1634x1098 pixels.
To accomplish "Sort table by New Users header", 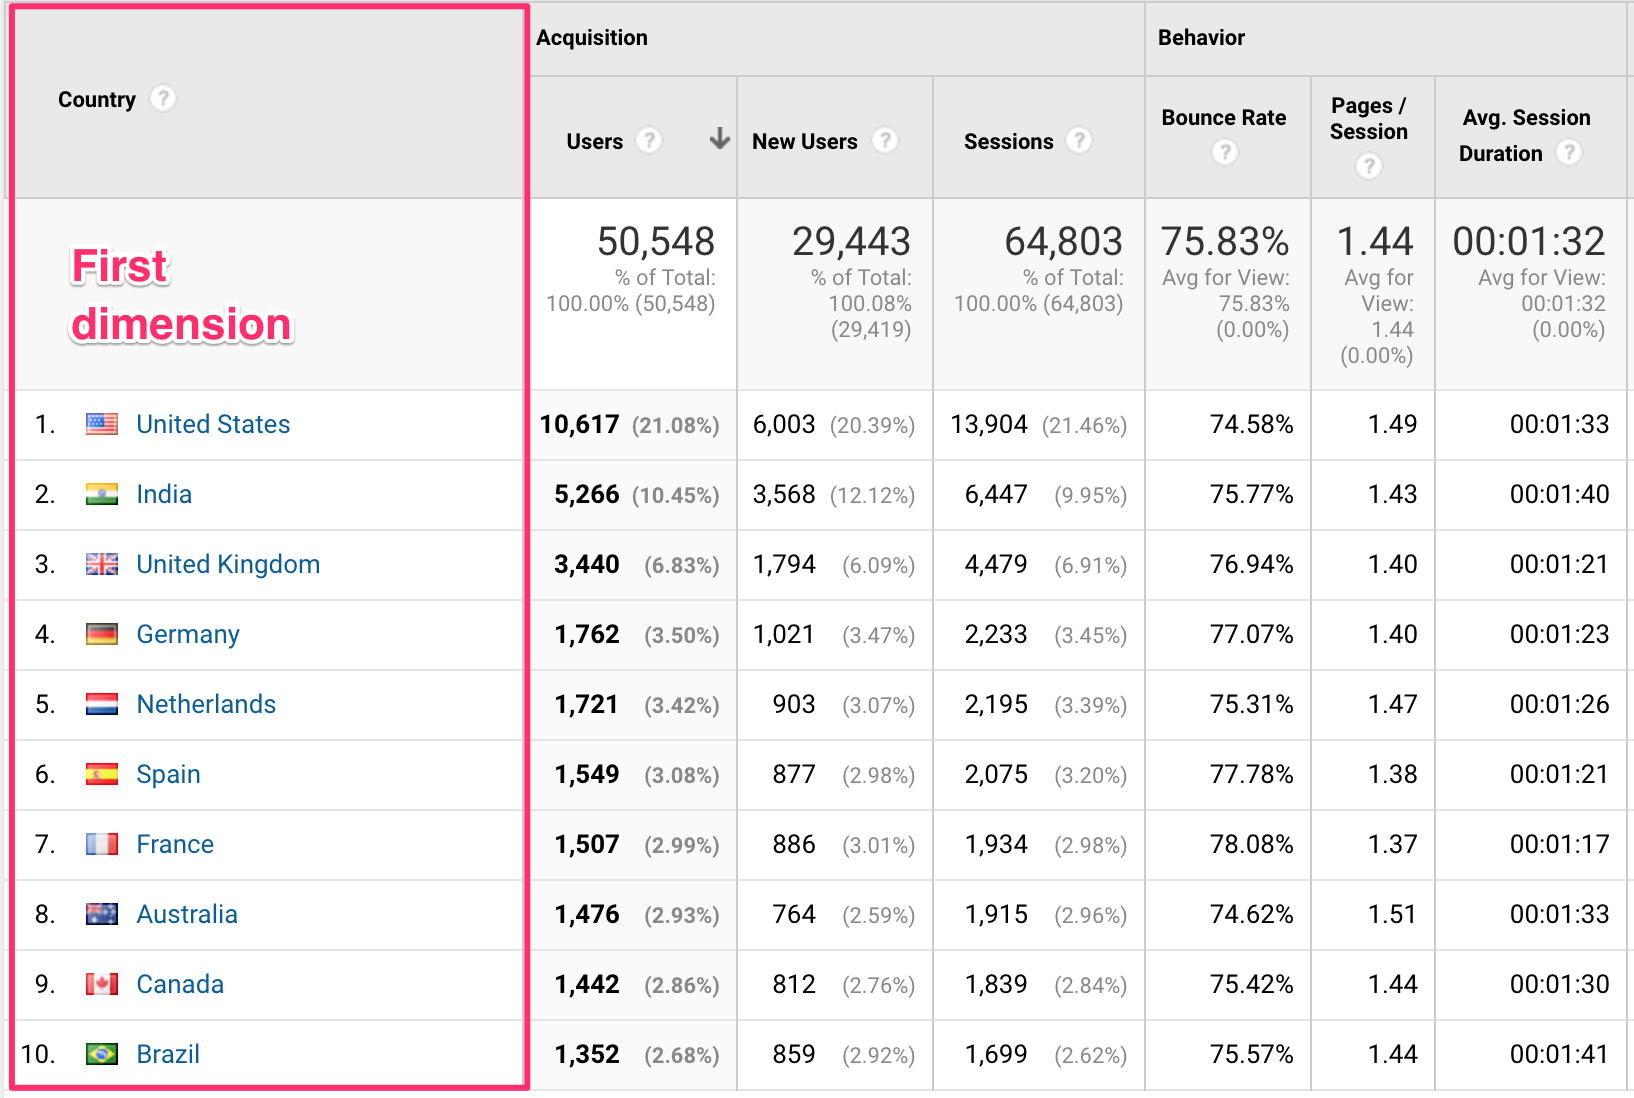I will pyautogui.click(x=804, y=142).
